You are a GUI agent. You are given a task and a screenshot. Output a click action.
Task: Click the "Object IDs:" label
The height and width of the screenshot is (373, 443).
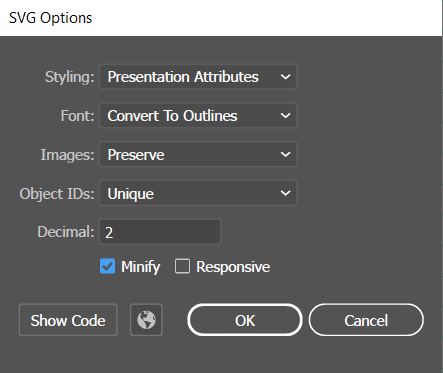(x=57, y=194)
